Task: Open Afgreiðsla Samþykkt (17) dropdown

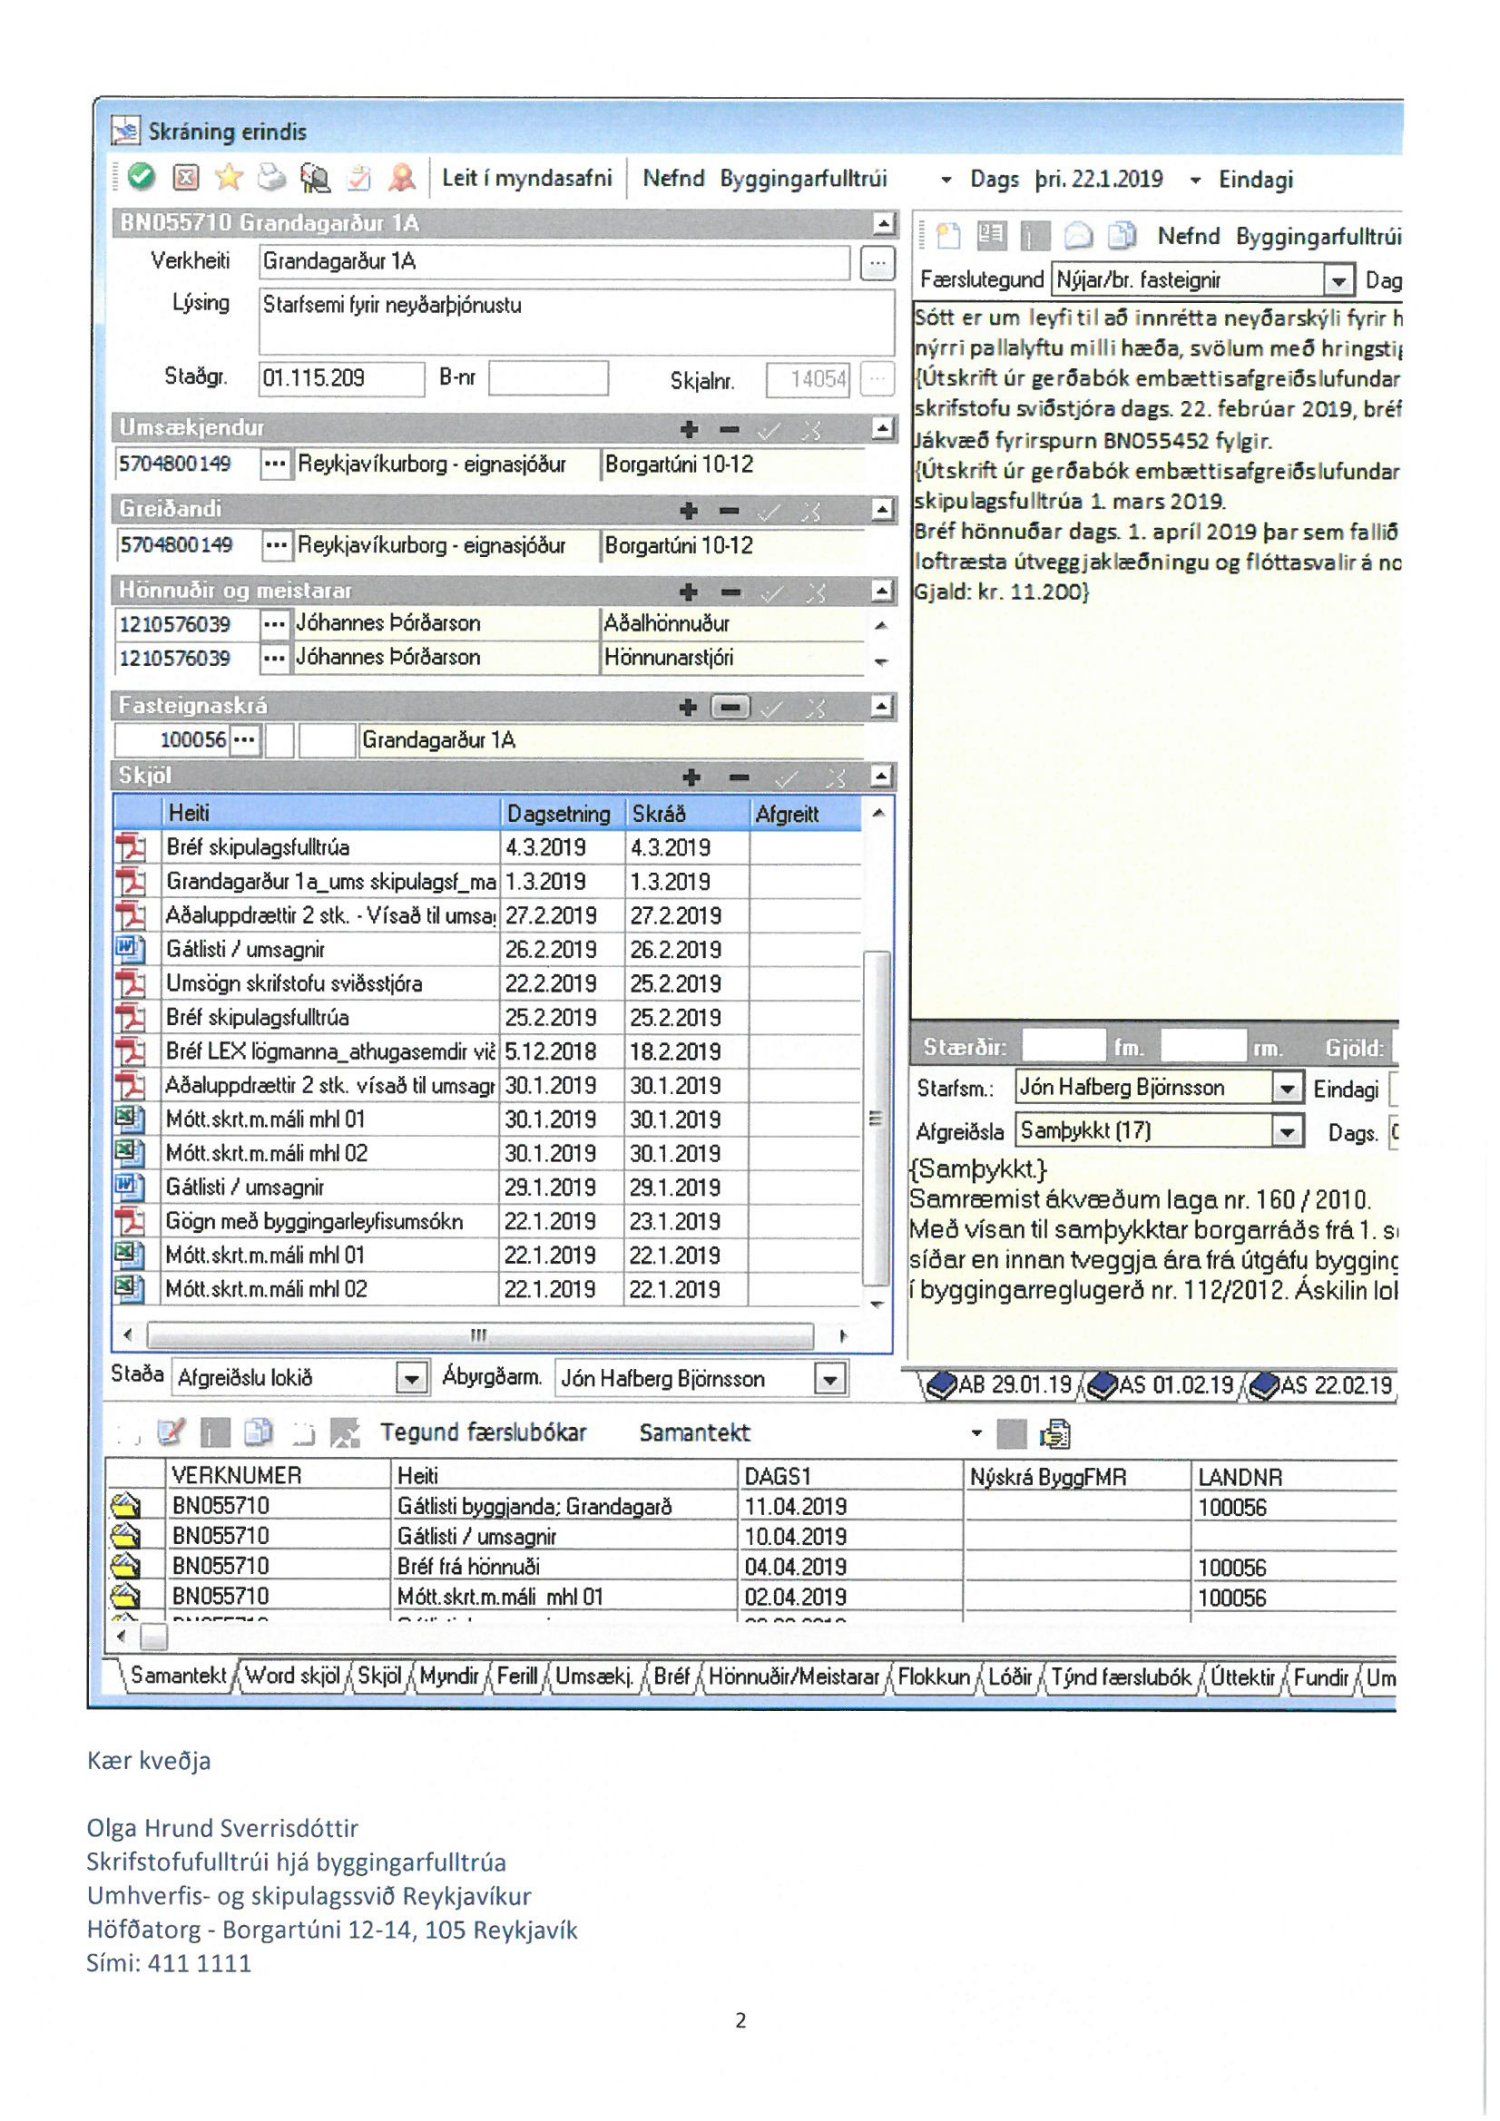Action: tap(1287, 1132)
